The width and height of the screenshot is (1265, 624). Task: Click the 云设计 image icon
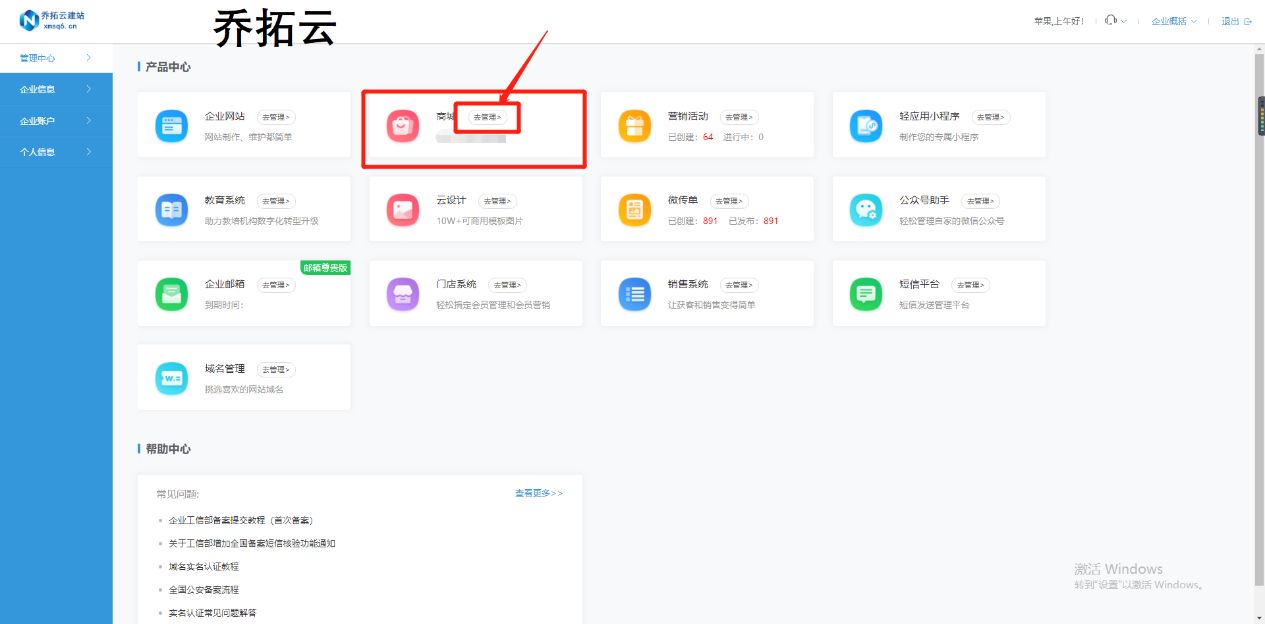[402, 209]
